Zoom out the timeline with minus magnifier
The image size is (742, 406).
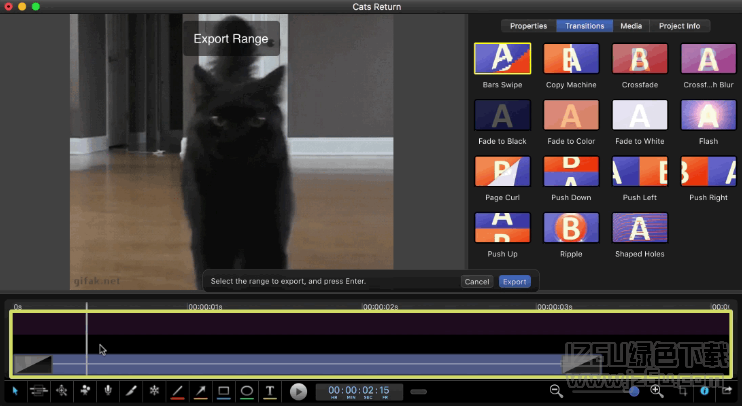556,391
